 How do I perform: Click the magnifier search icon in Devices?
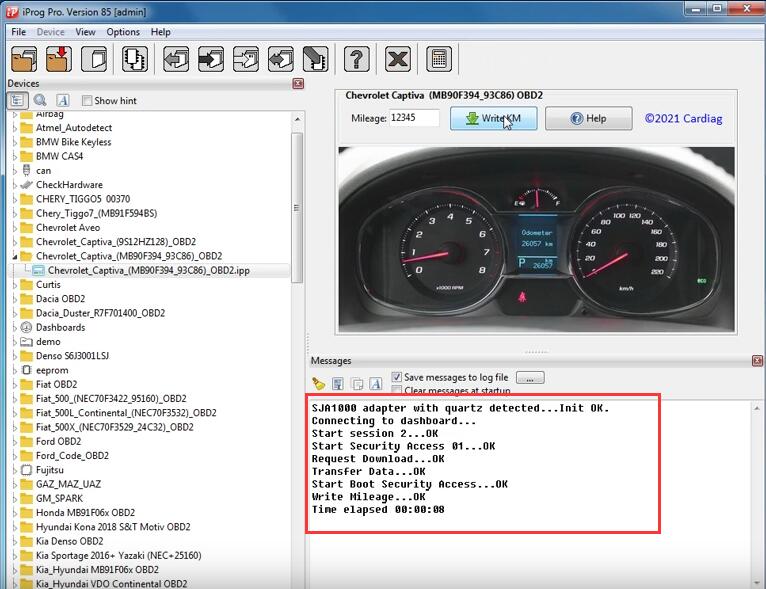40,100
